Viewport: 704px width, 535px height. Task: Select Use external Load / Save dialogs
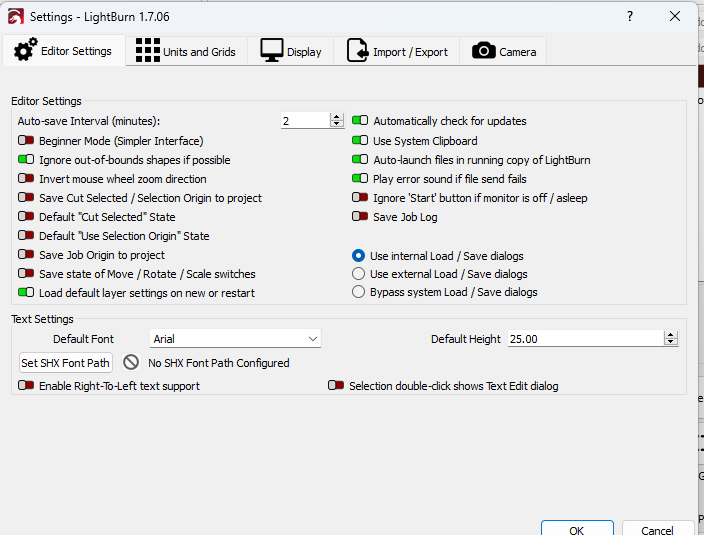pyautogui.click(x=358, y=274)
